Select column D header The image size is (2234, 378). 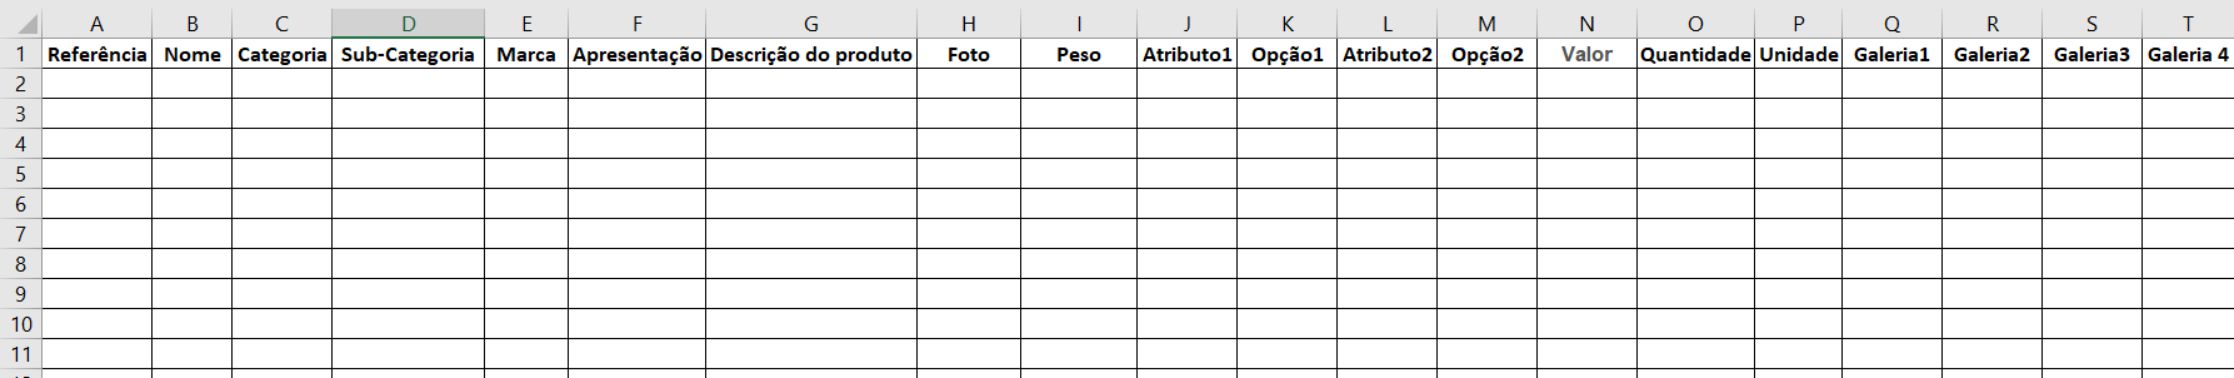[408, 24]
